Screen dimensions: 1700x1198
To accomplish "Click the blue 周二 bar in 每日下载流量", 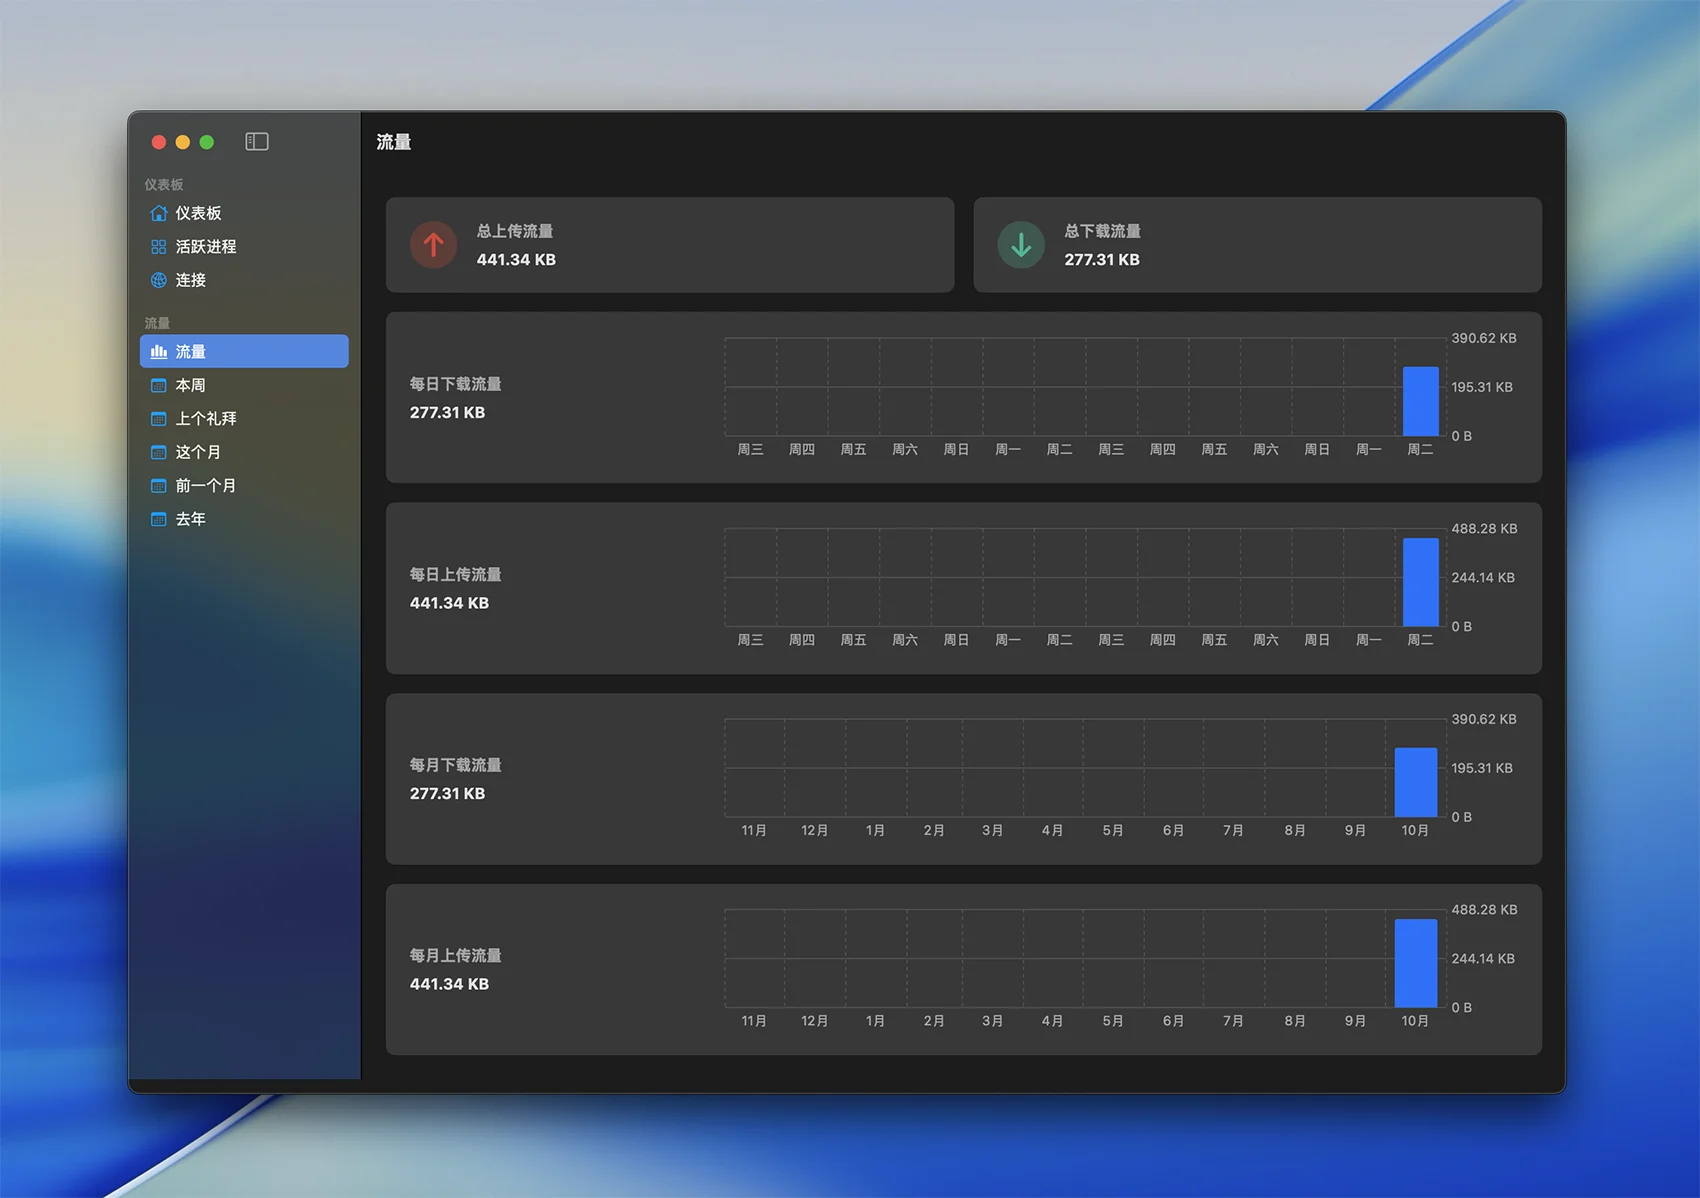I will [1420, 401].
